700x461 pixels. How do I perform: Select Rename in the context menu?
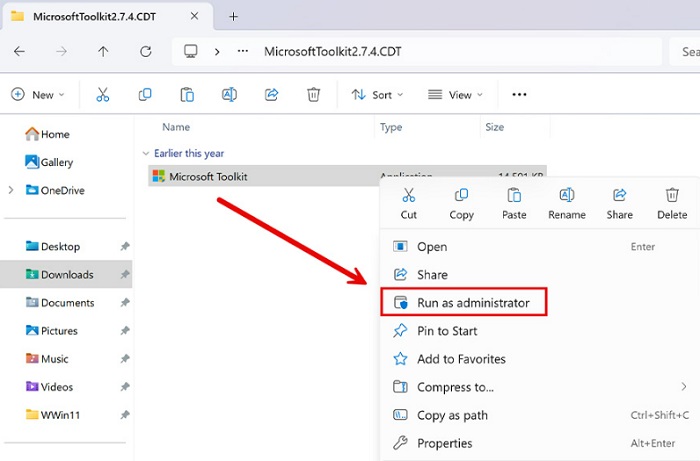click(x=567, y=204)
